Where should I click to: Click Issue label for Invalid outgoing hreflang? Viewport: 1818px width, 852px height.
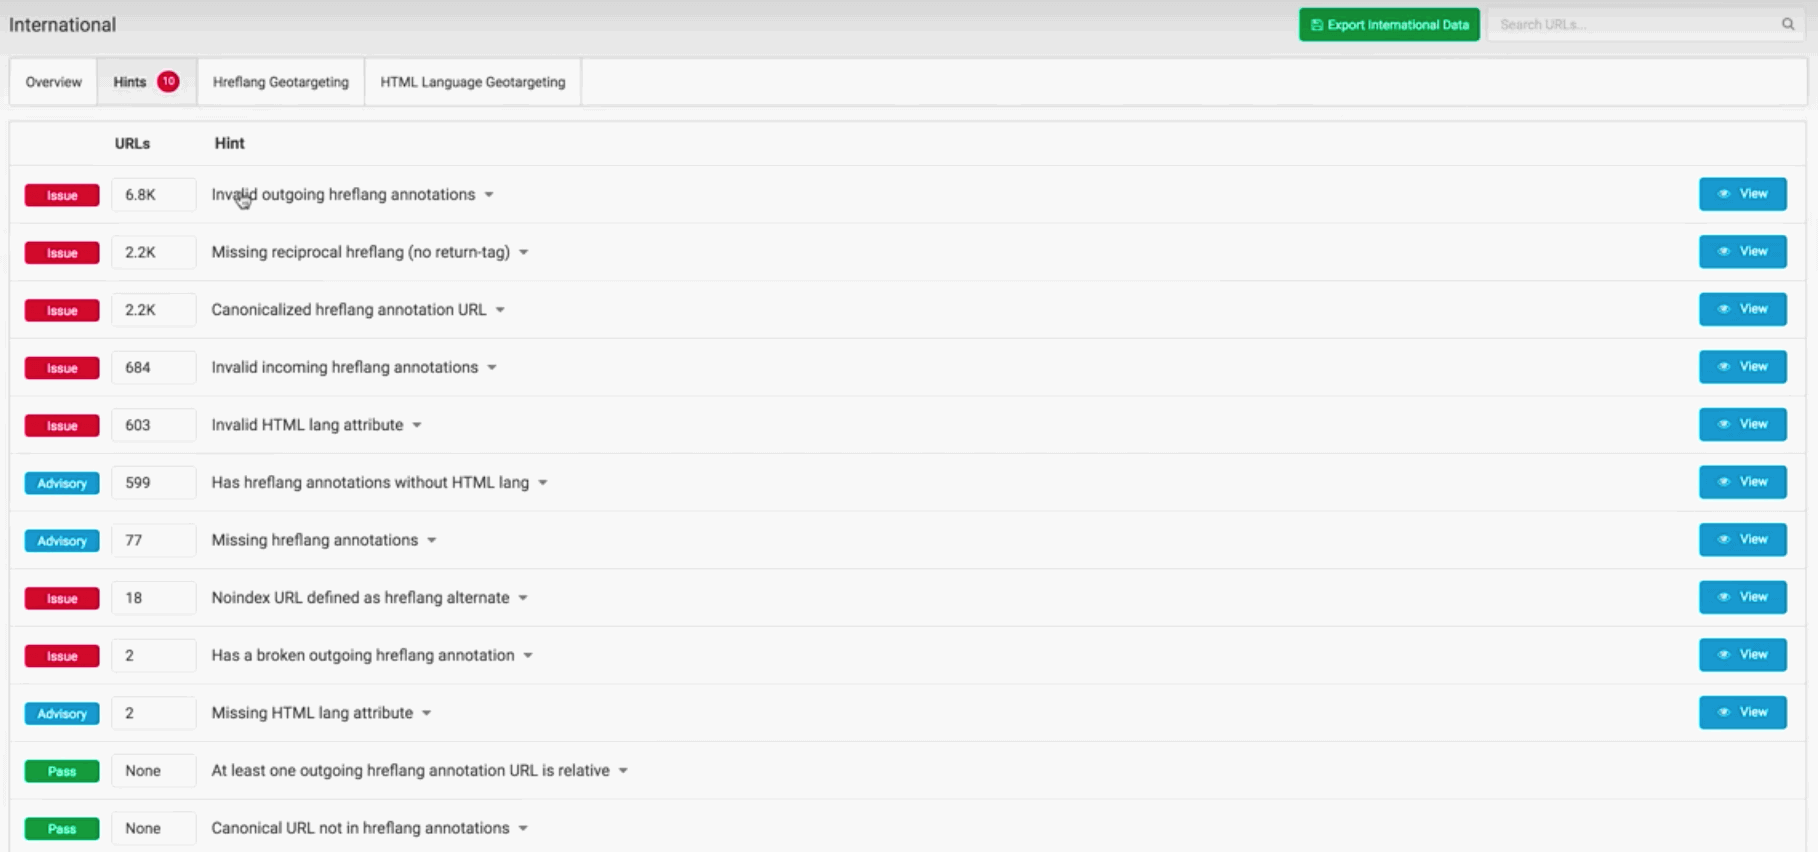coord(62,195)
